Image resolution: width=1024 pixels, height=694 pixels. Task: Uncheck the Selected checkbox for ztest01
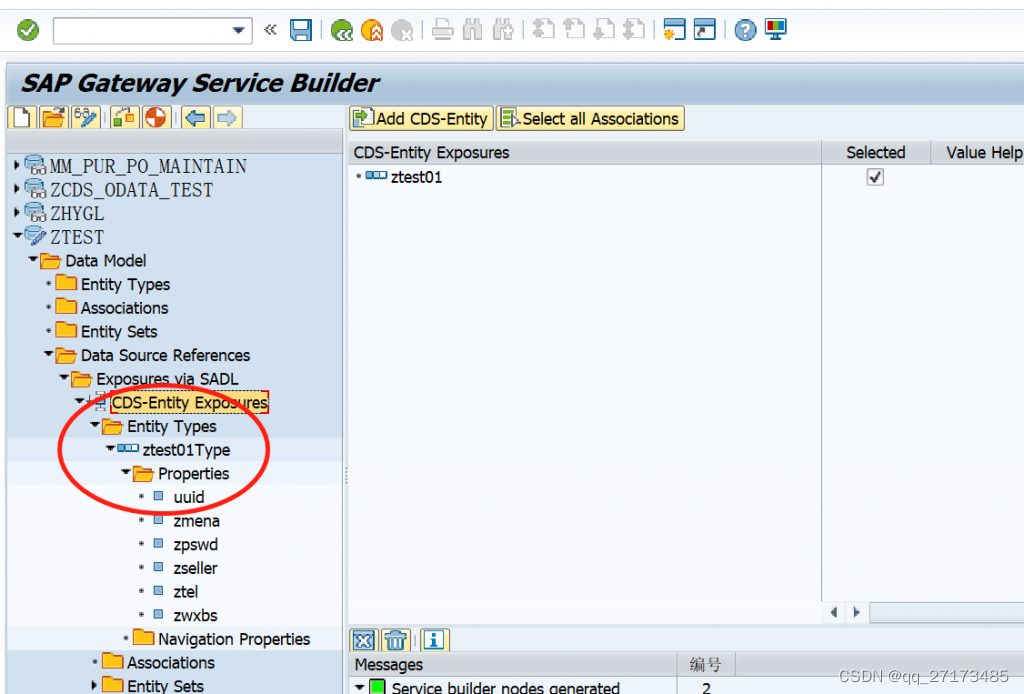875,177
